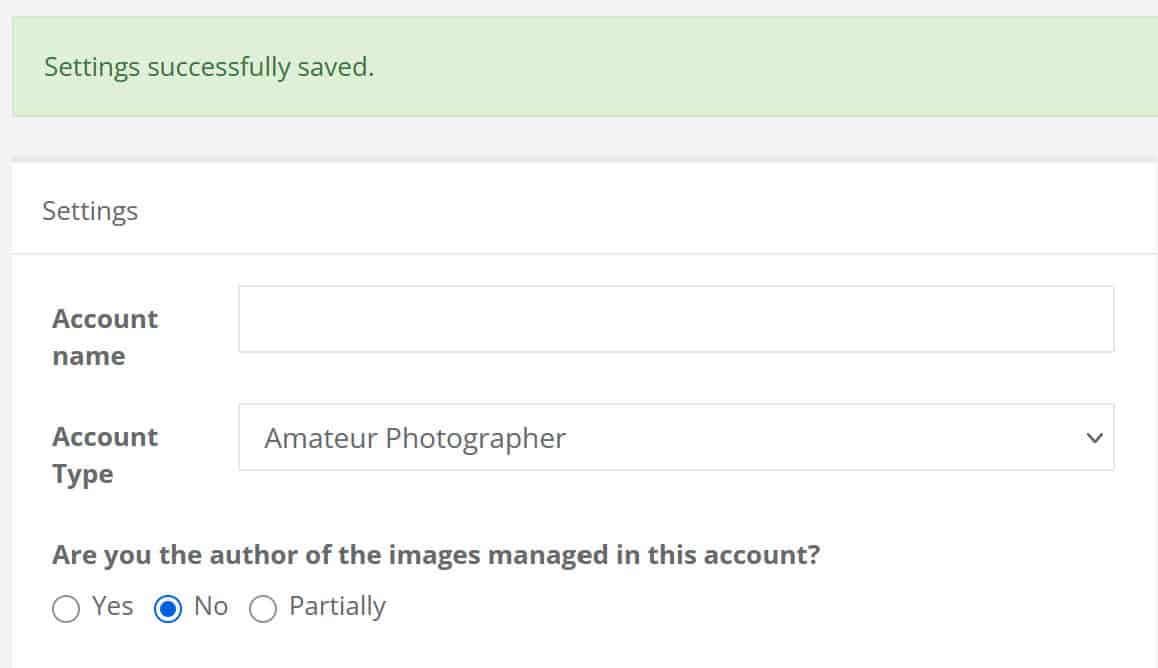Click the Account Type chevron arrow
Image resolution: width=1158 pixels, height=668 pixels.
(1094, 438)
